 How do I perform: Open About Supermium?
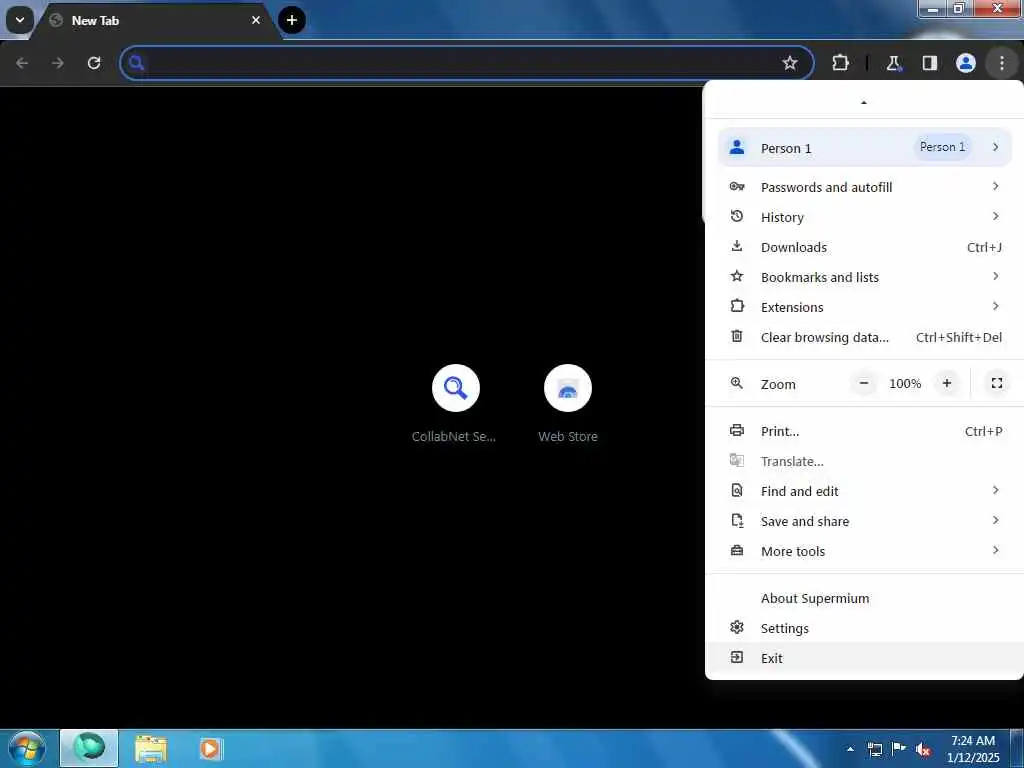click(864, 598)
